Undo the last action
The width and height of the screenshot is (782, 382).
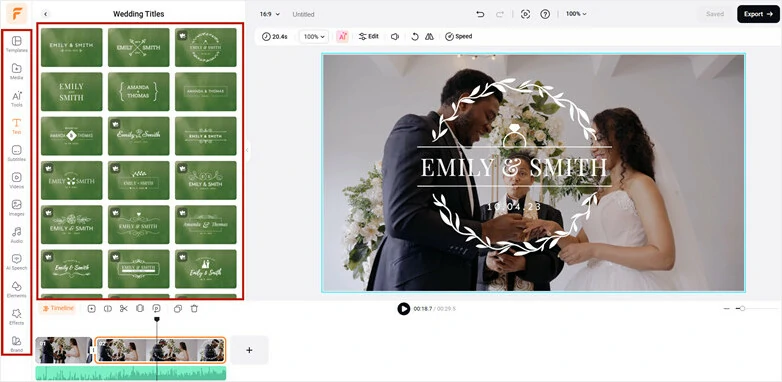pyautogui.click(x=480, y=14)
